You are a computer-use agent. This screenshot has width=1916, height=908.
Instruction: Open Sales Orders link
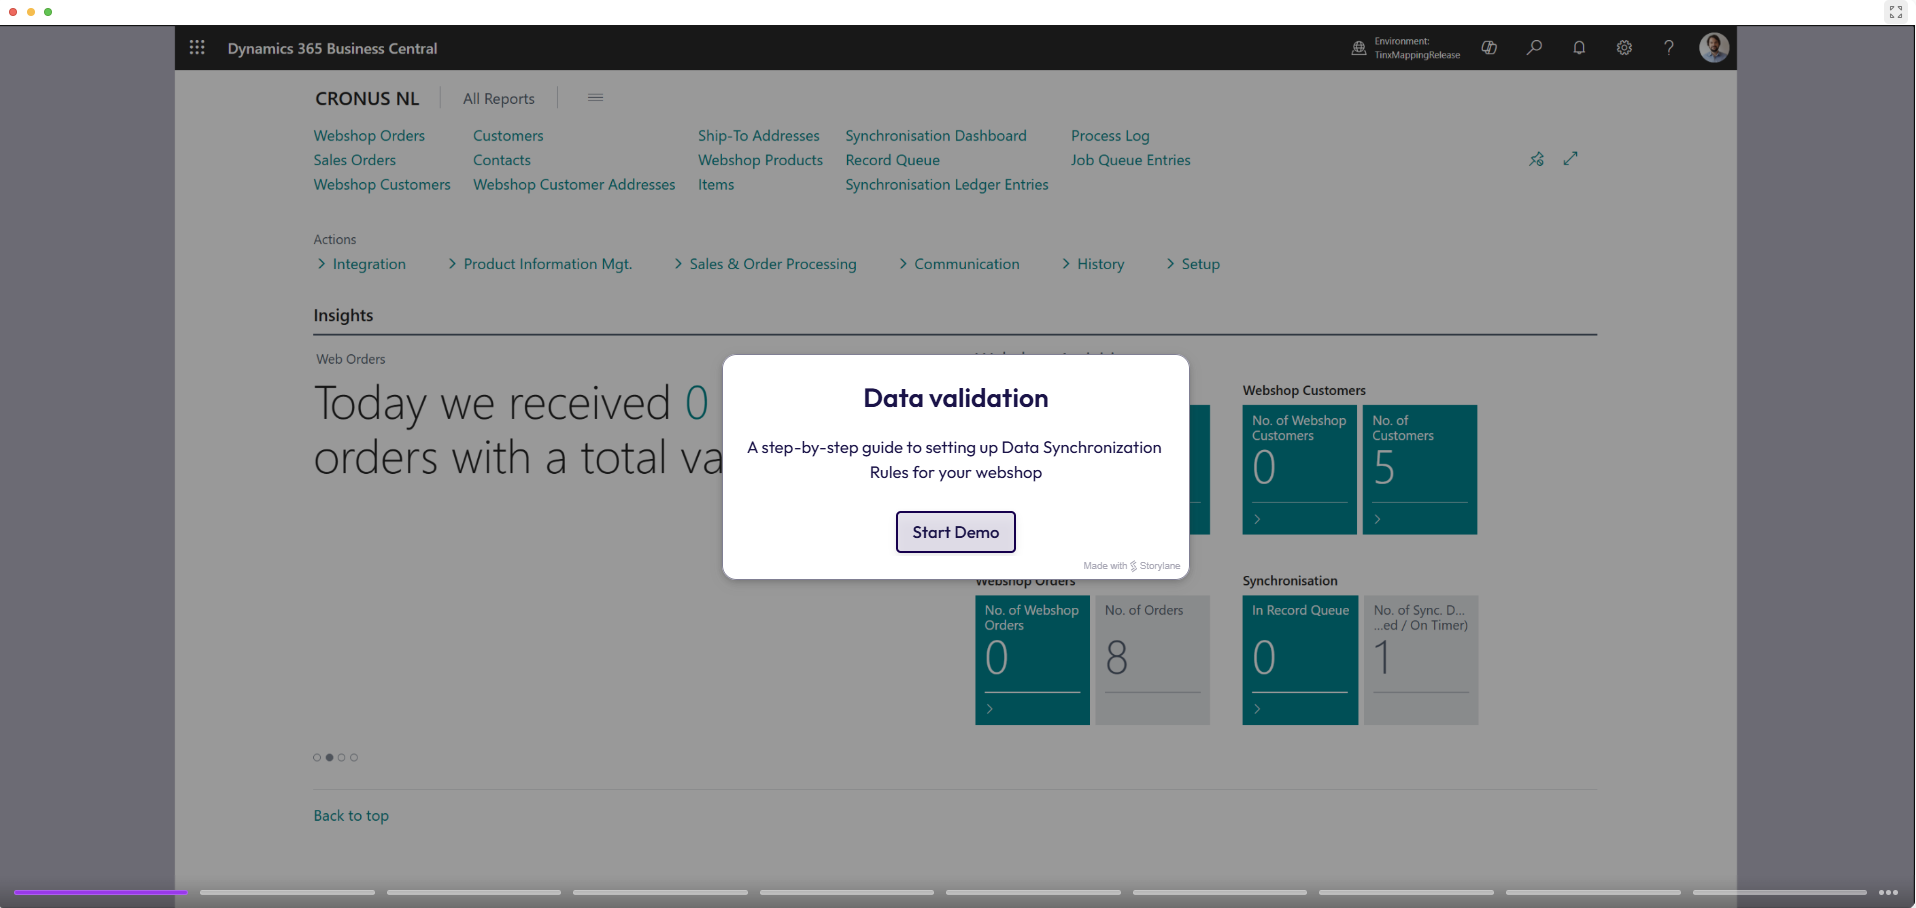(354, 160)
